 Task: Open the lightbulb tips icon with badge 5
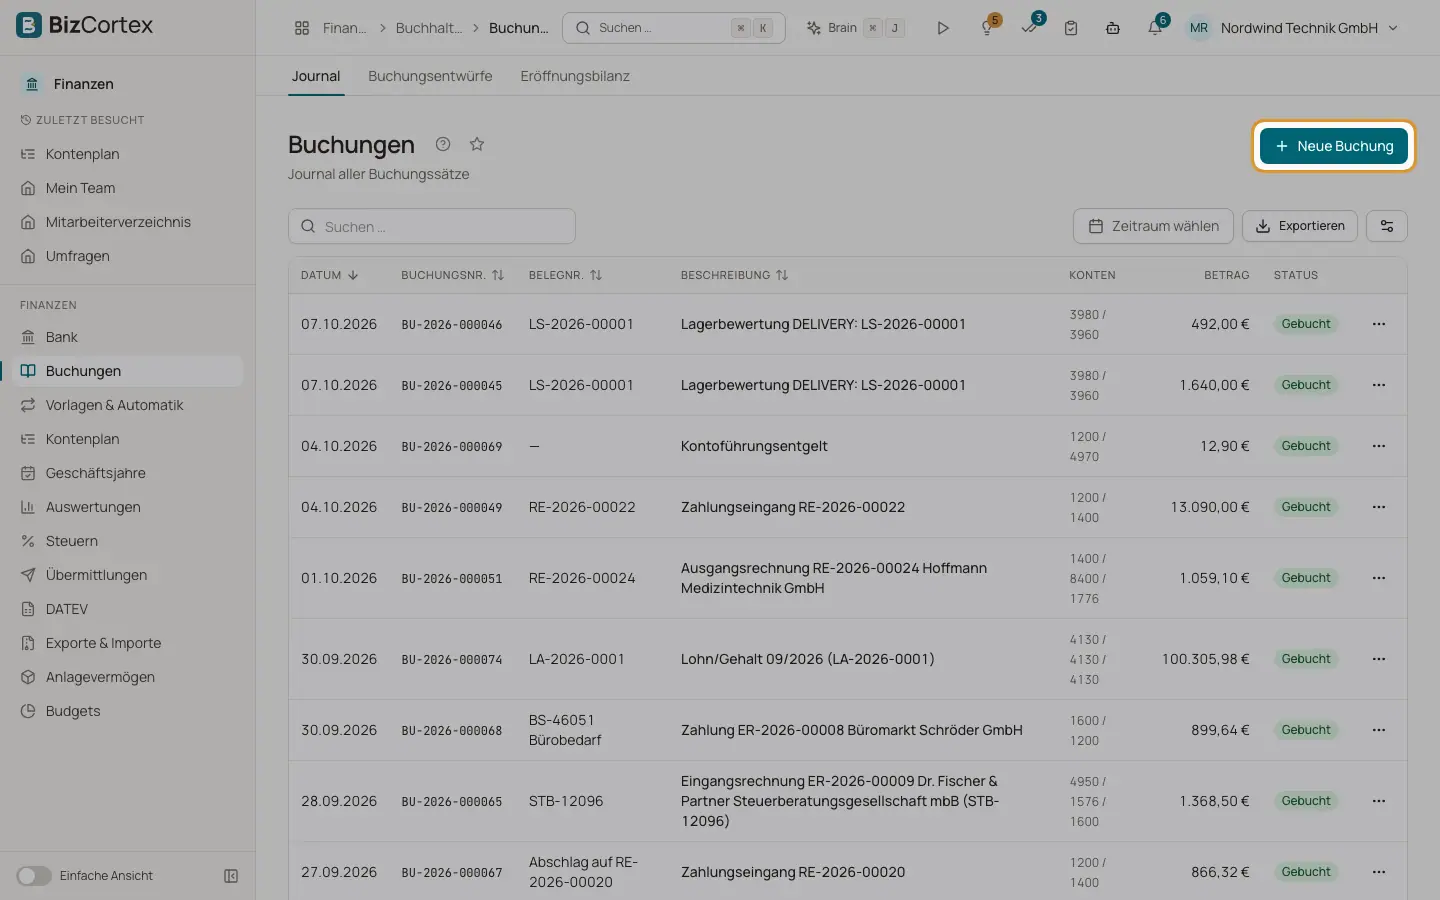(987, 28)
